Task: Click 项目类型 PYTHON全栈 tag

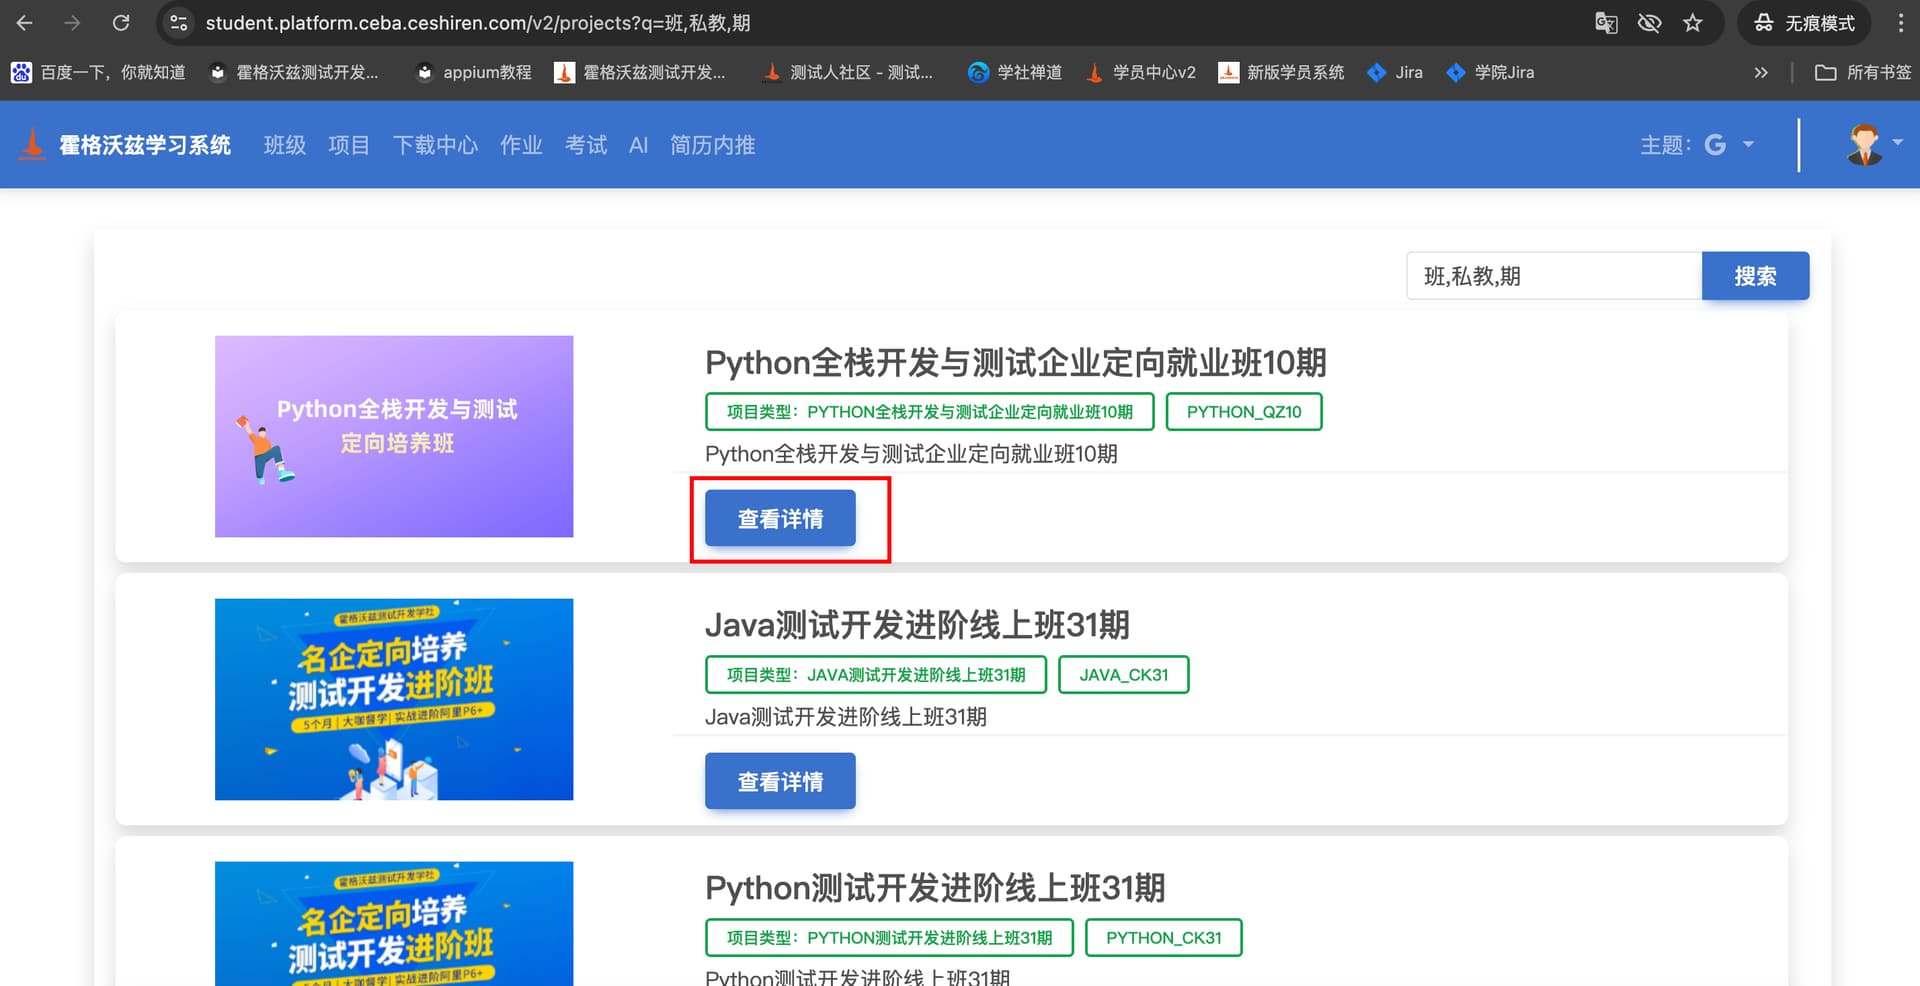Action: [x=930, y=412]
